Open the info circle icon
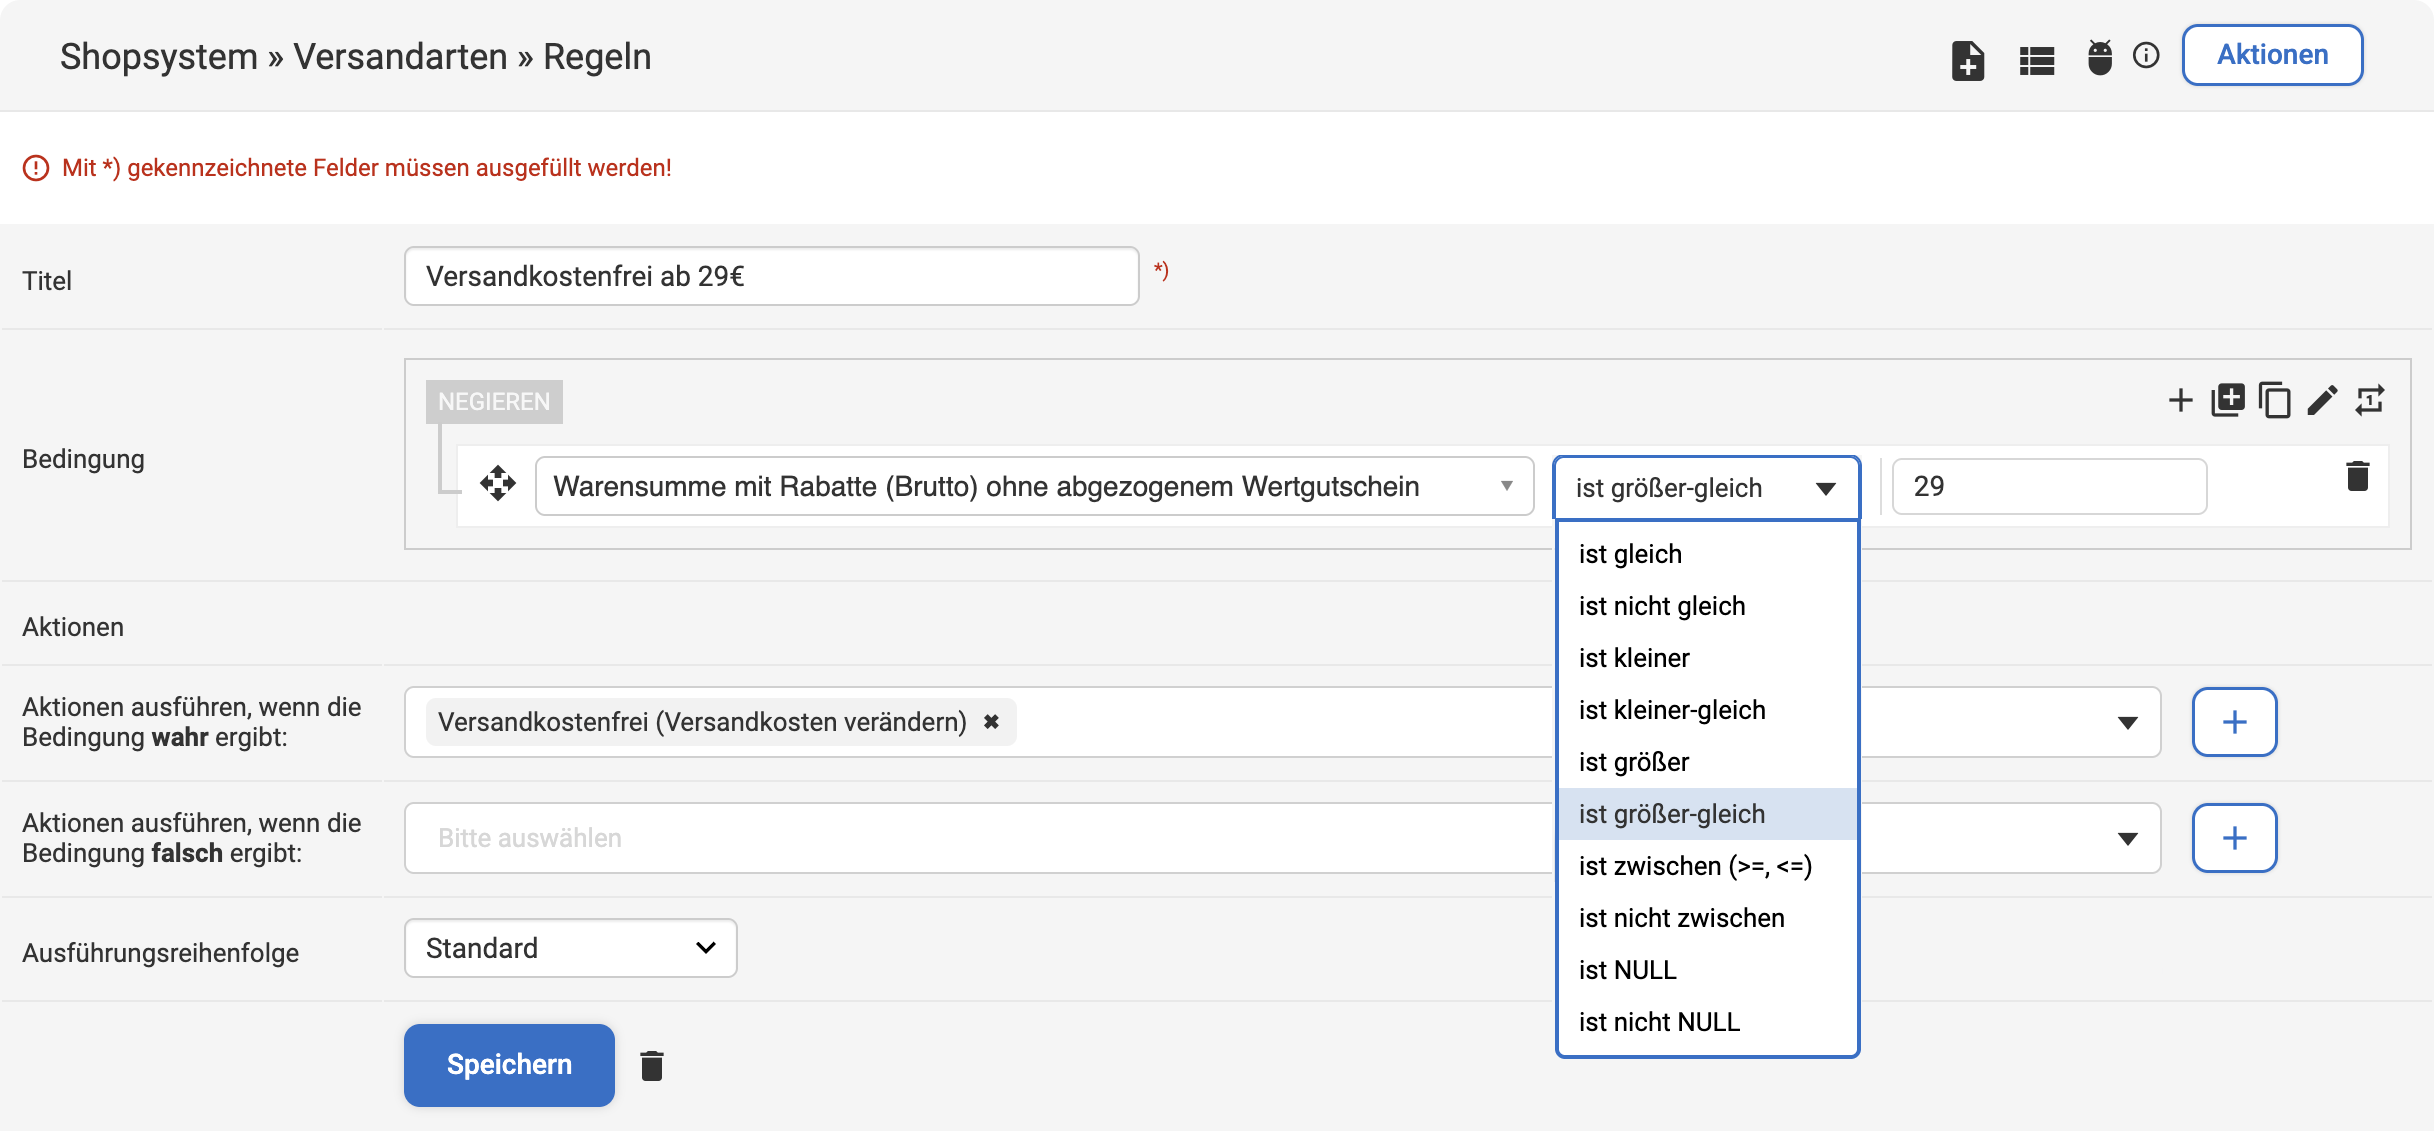This screenshot has height=1131, width=2434. coord(2146,55)
